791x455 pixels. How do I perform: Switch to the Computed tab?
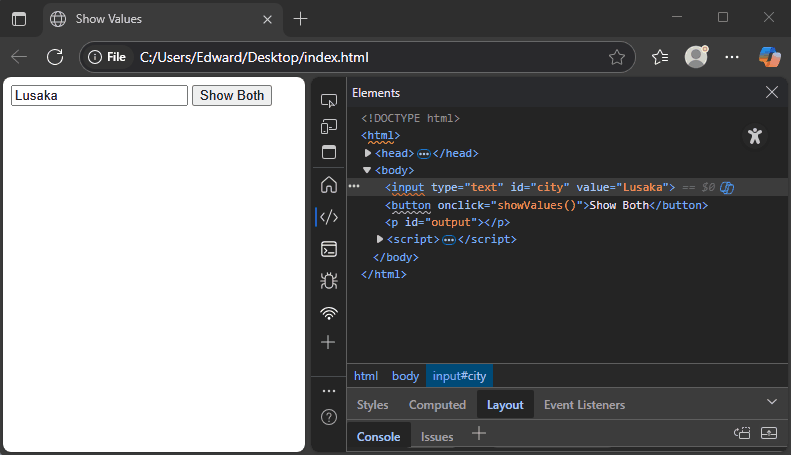(437, 405)
